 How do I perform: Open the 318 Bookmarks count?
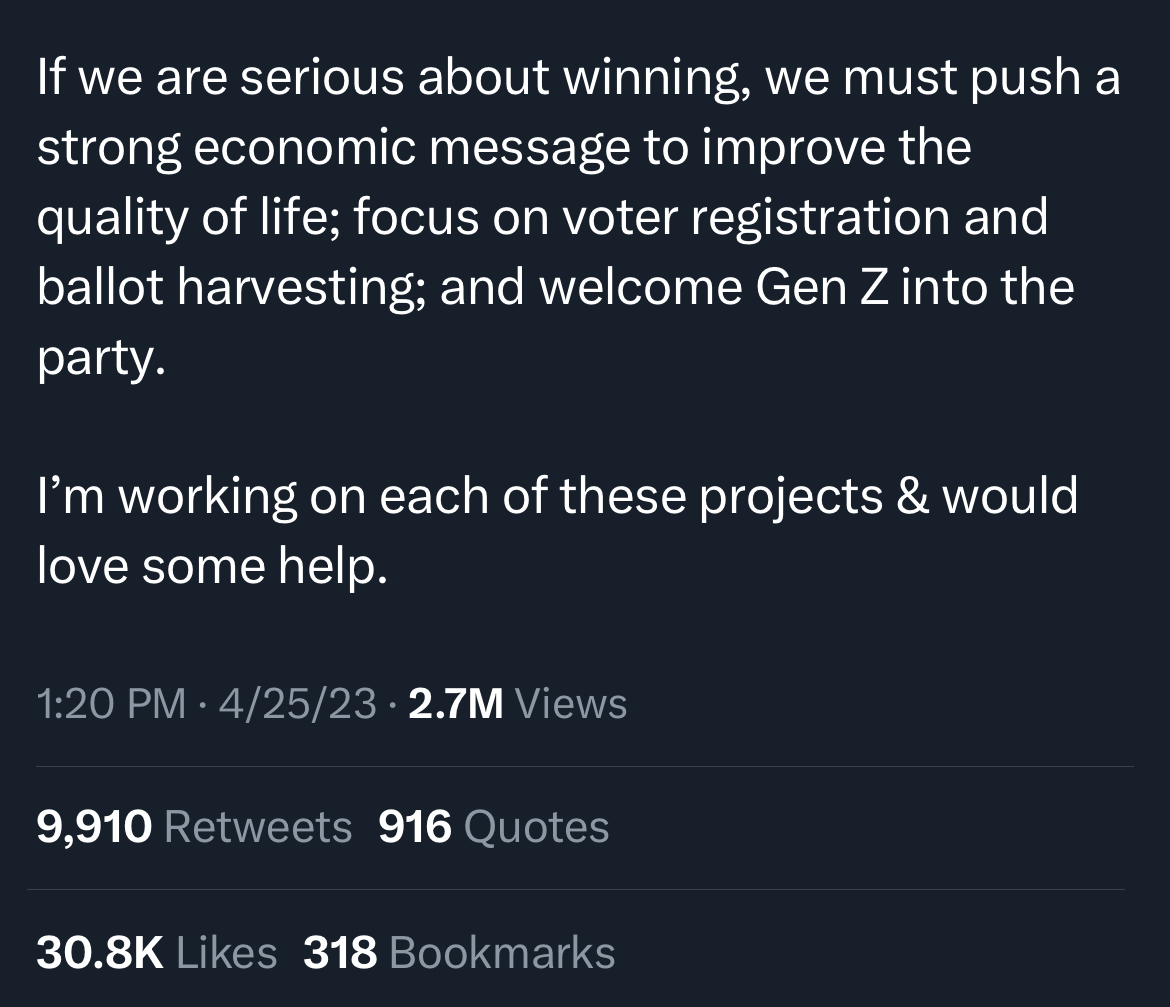point(459,952)
